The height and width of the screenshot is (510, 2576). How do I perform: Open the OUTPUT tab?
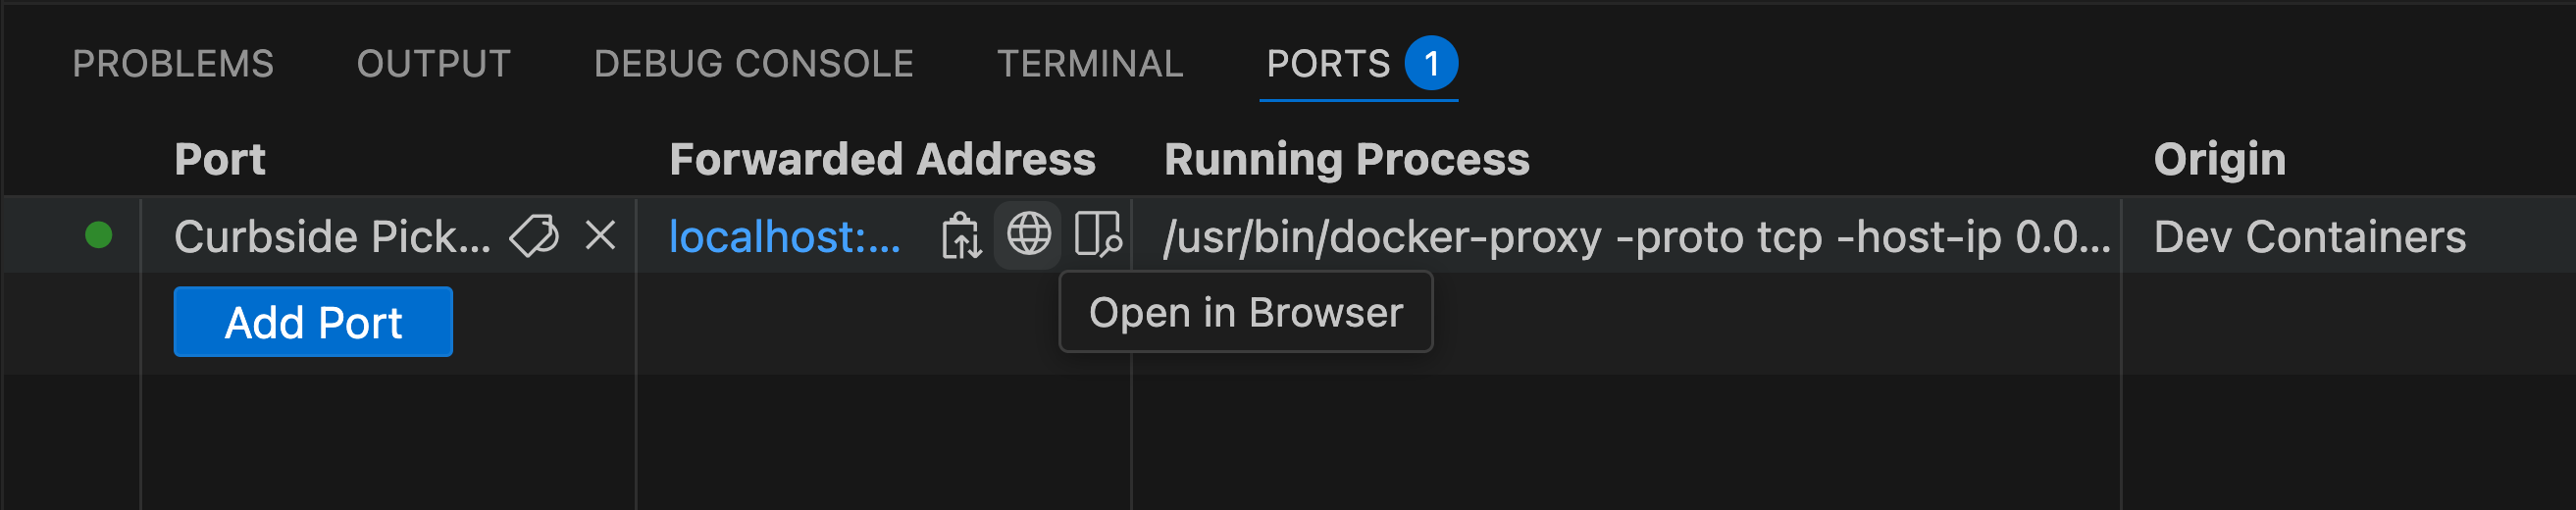tap(433, 64)
